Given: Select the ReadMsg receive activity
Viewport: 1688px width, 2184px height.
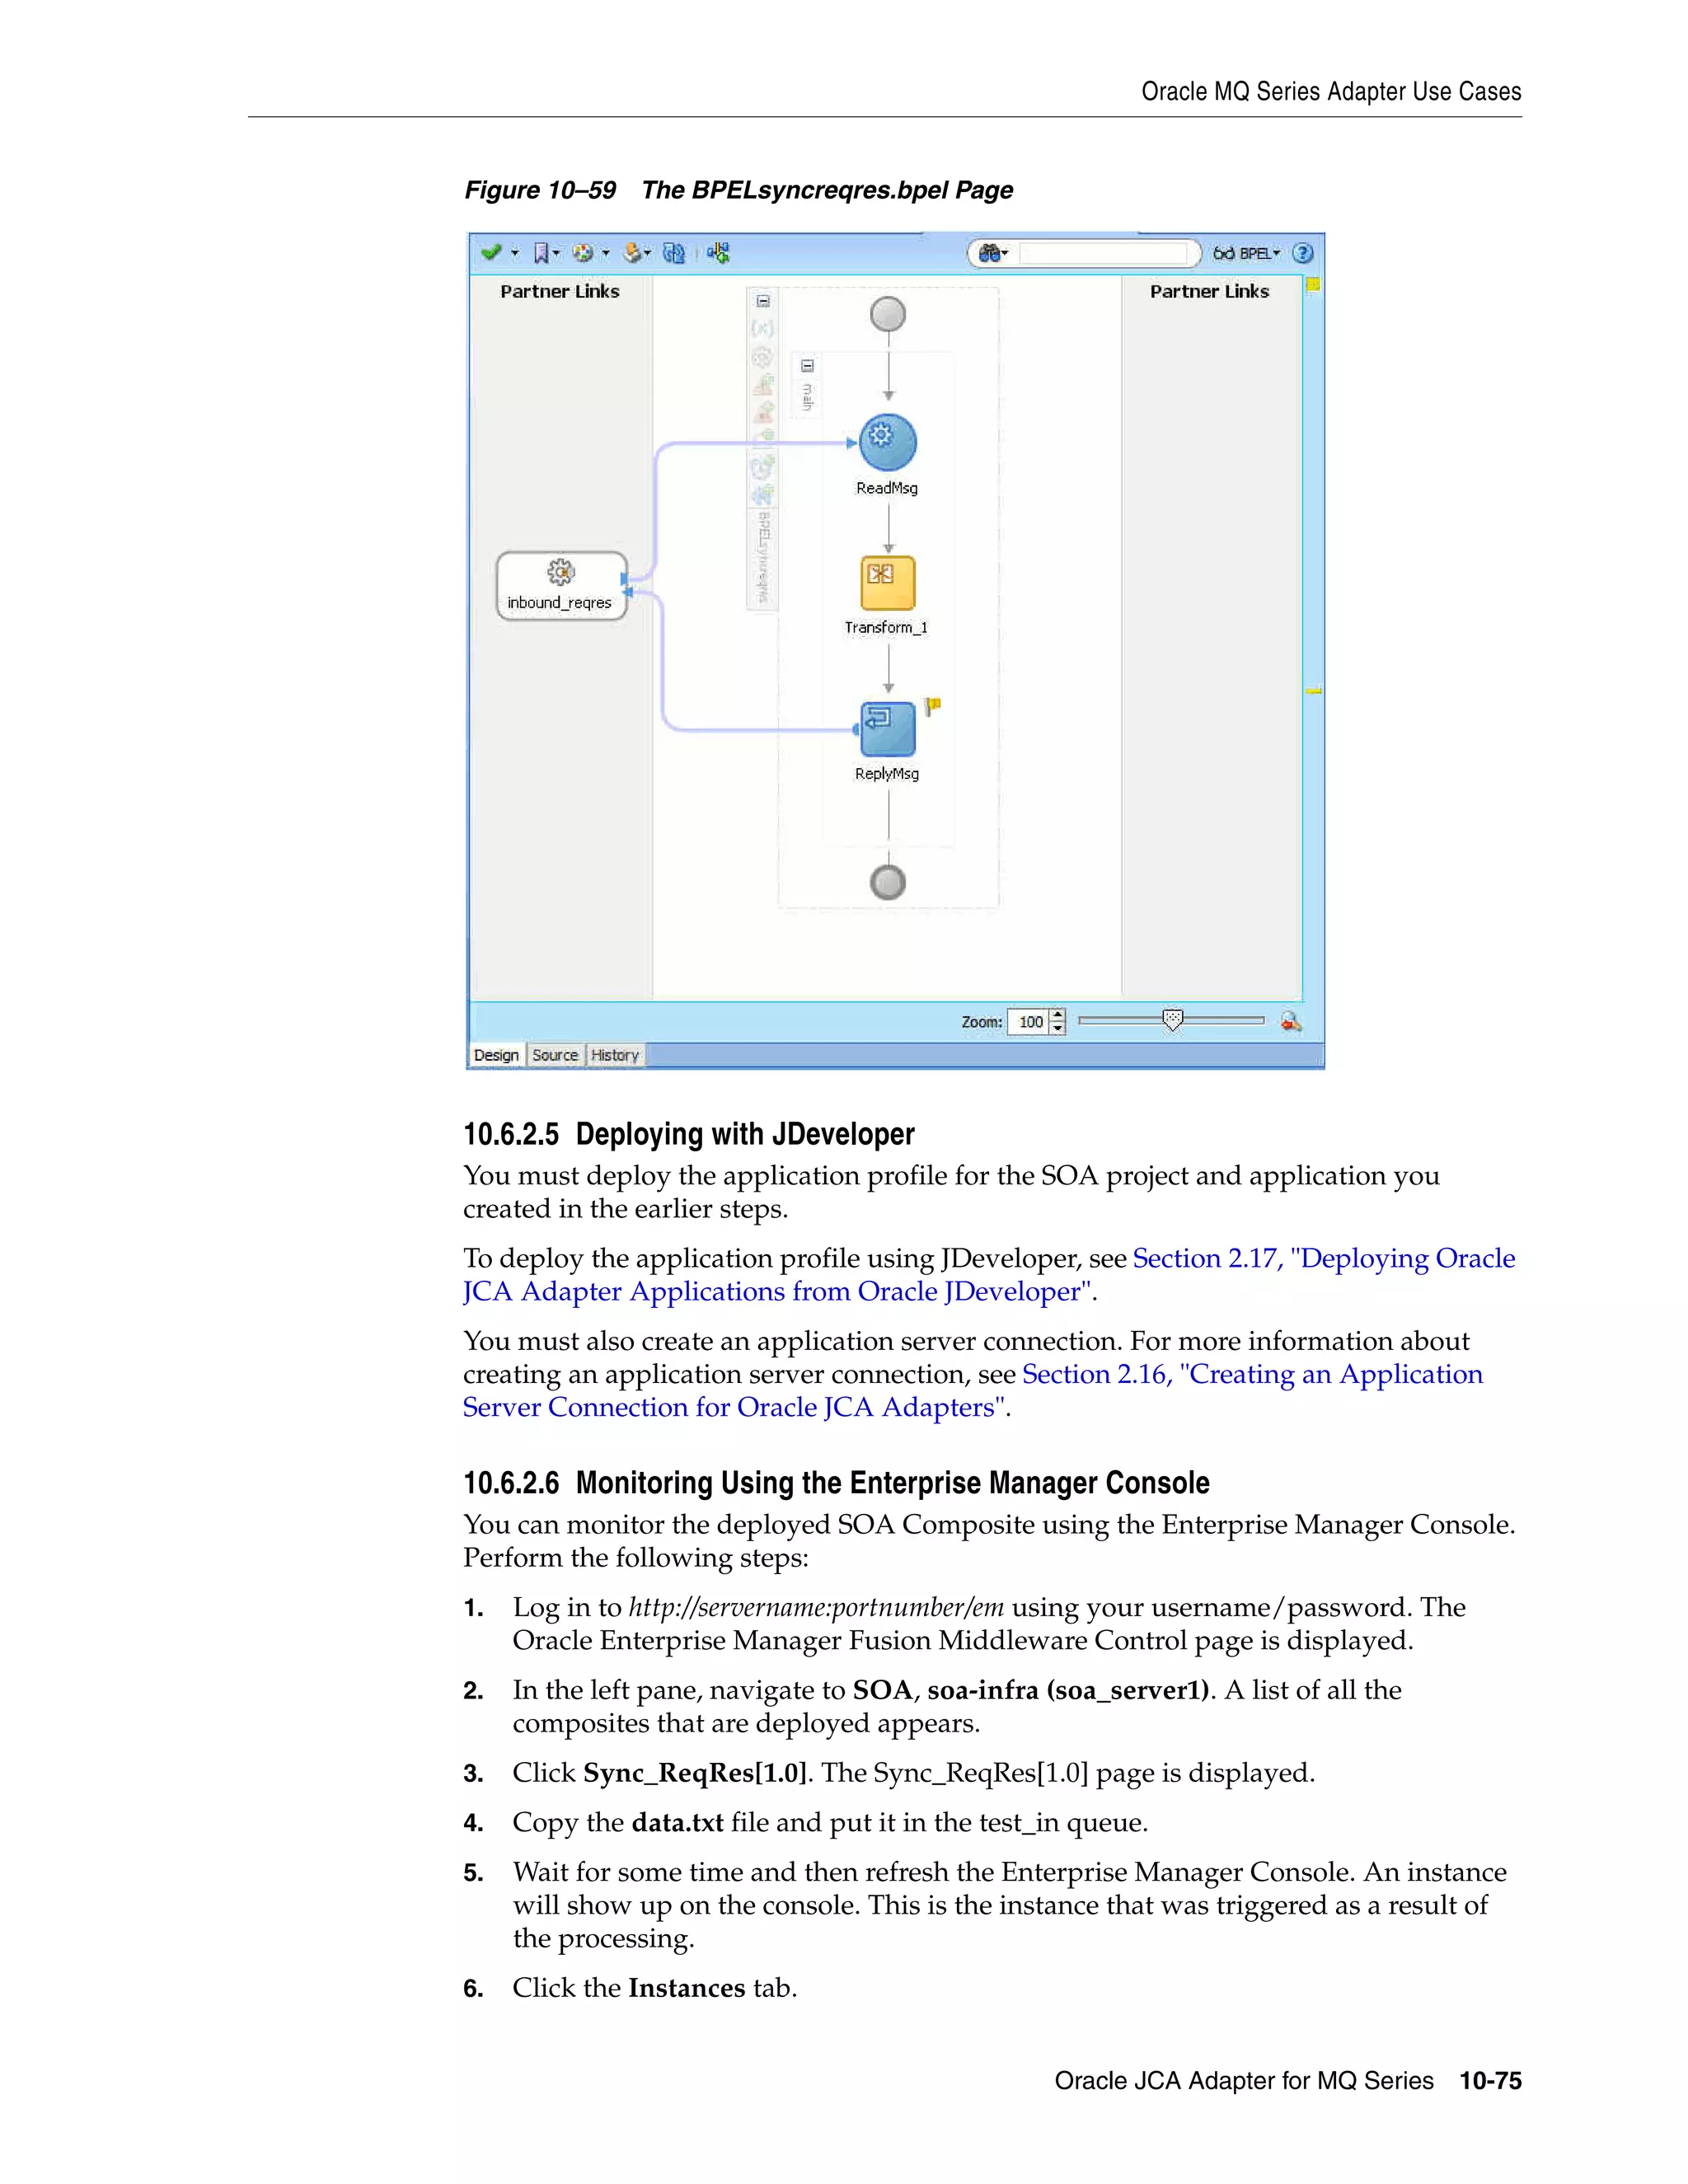Looking at the screenshot, I should 887,442.
